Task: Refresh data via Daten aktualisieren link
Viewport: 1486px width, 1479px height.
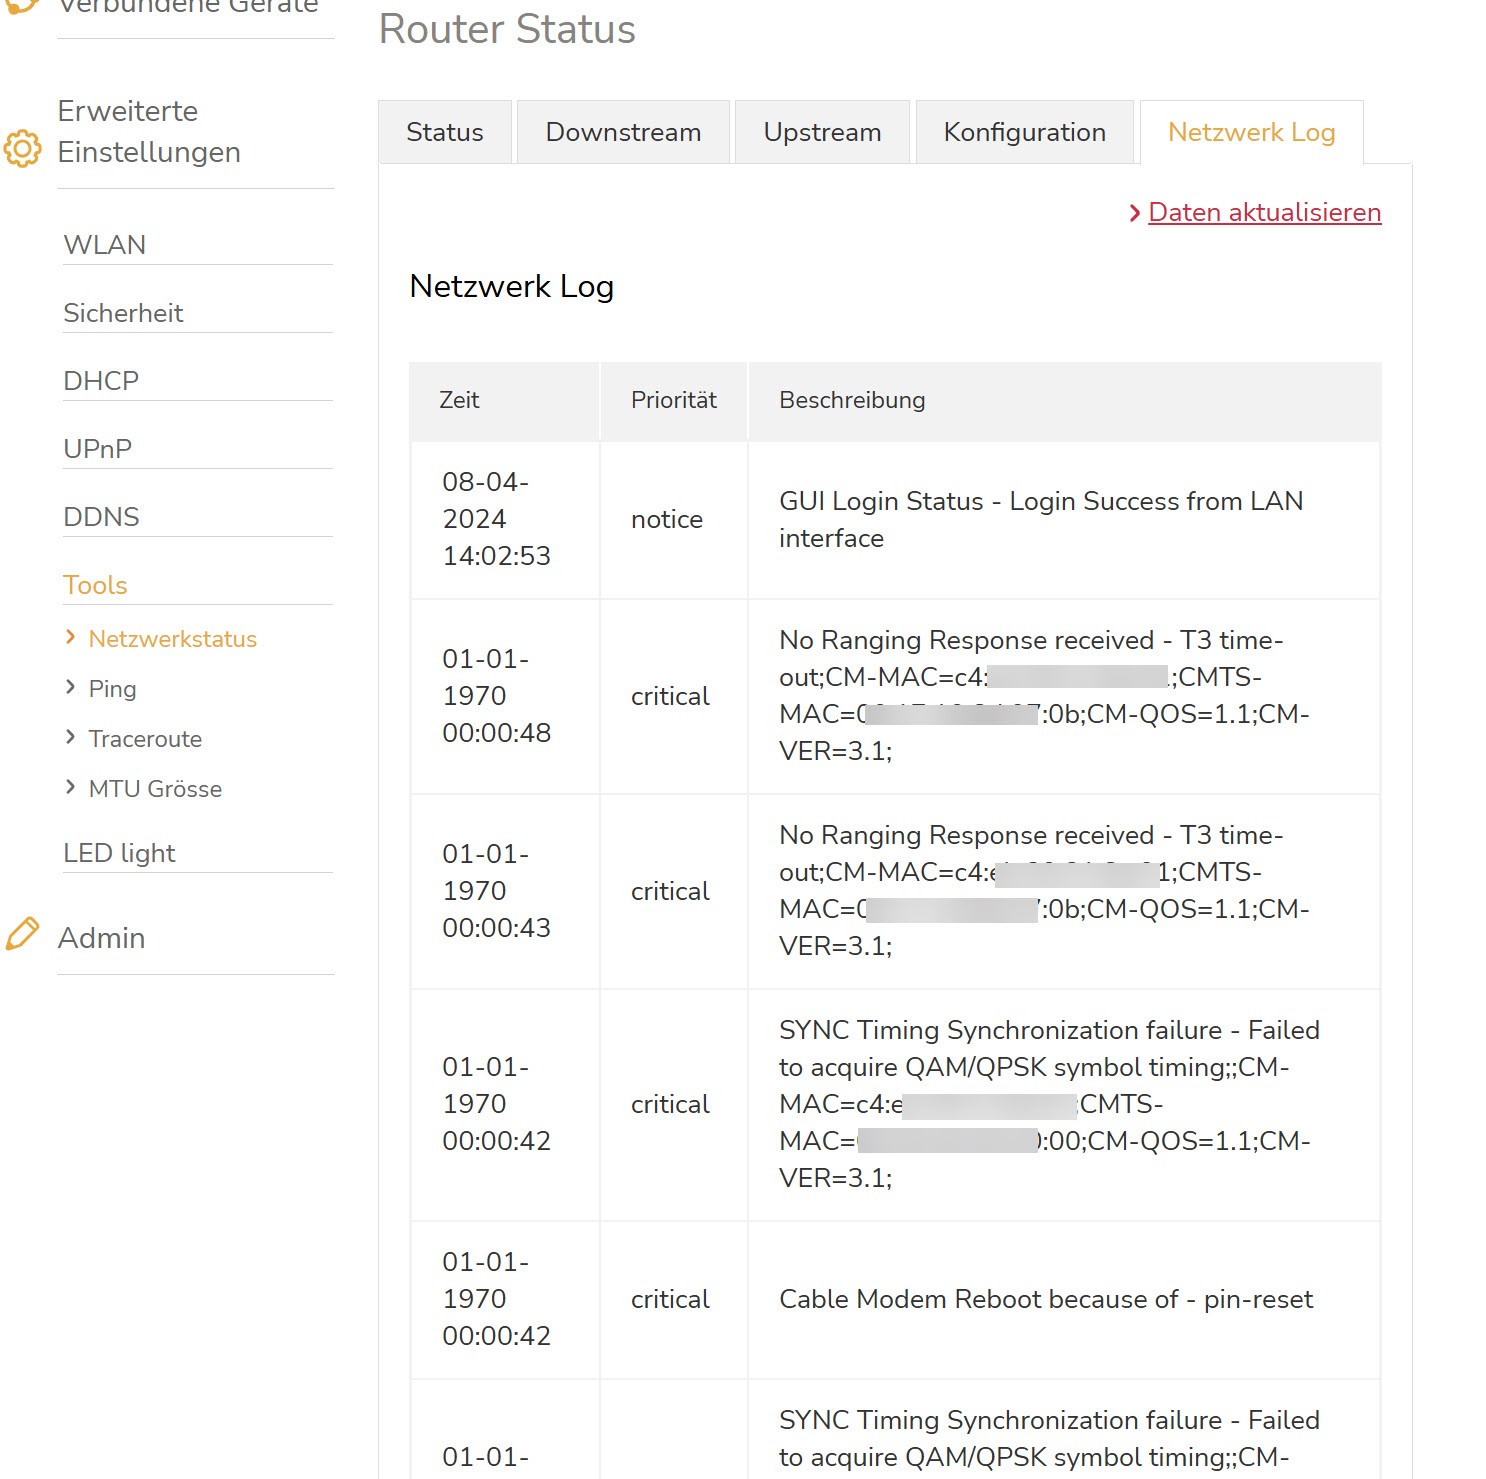Action: click(x=1264, y=213)
